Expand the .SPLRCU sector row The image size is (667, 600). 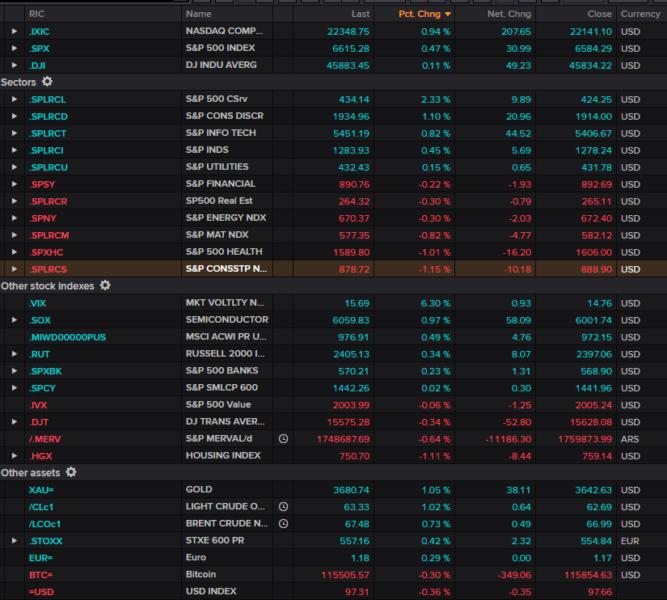pos(14,167)
